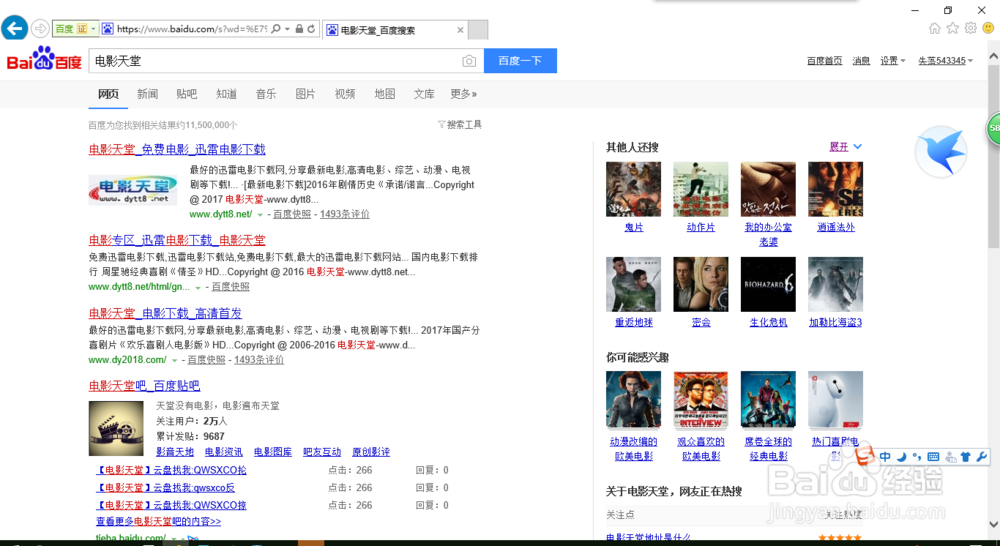Image resolution: width=1000 pixels, height=546 pixels.
Task: Open 百度首页 link
Action: pyautogui.click(x=825, y=61)
